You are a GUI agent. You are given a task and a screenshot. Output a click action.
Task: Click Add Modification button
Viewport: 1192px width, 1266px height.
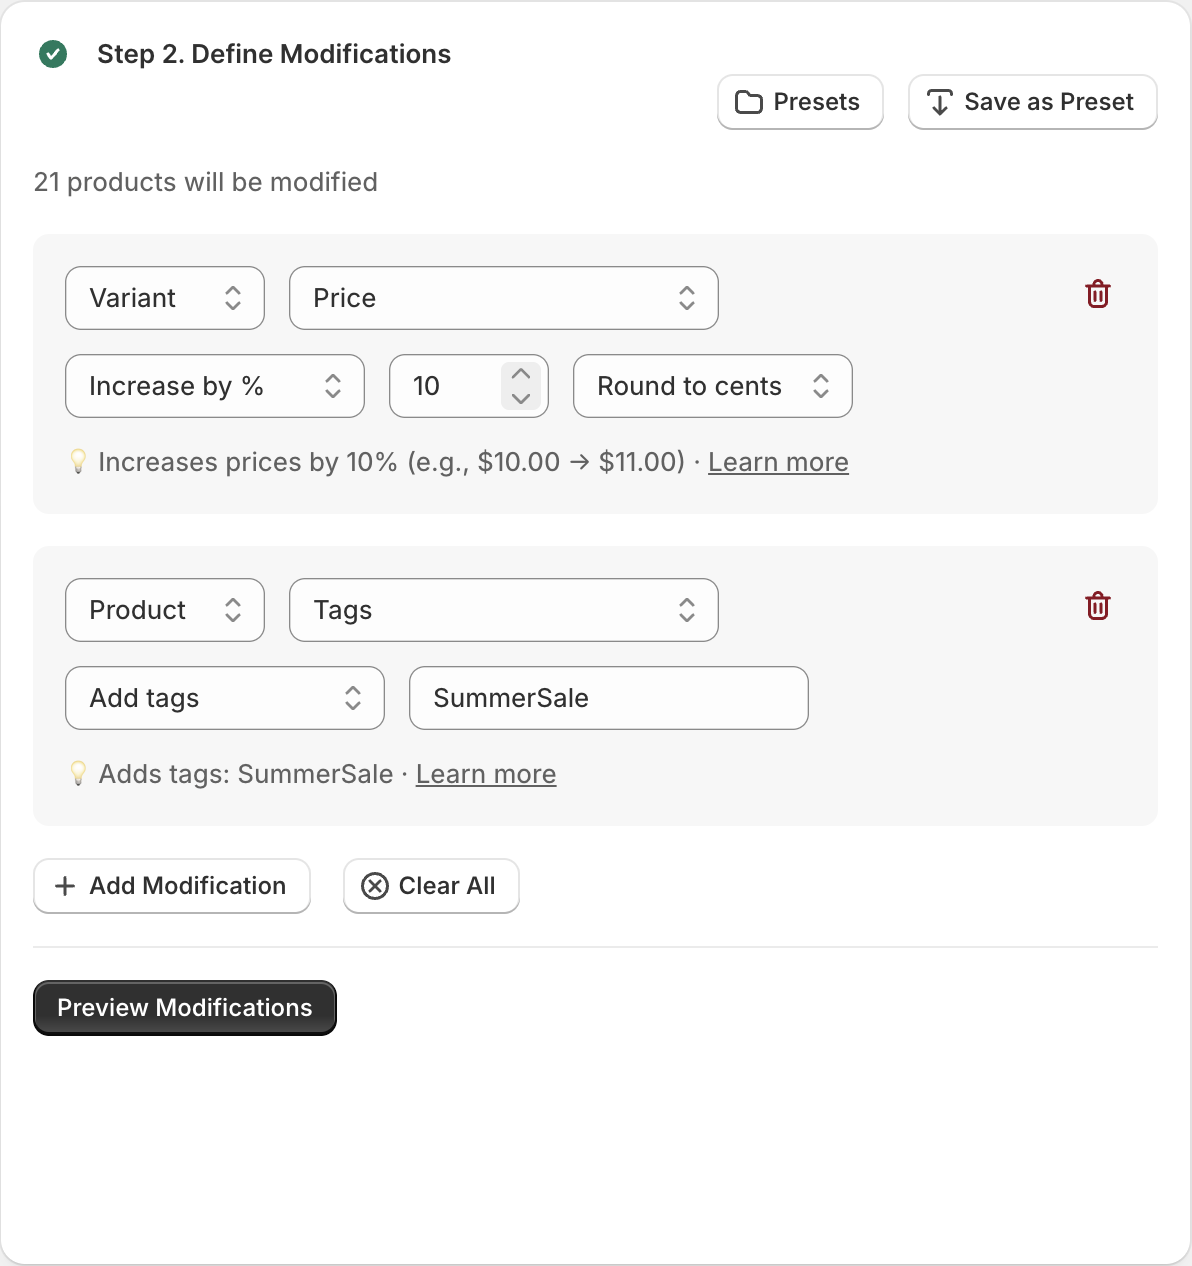172,886
